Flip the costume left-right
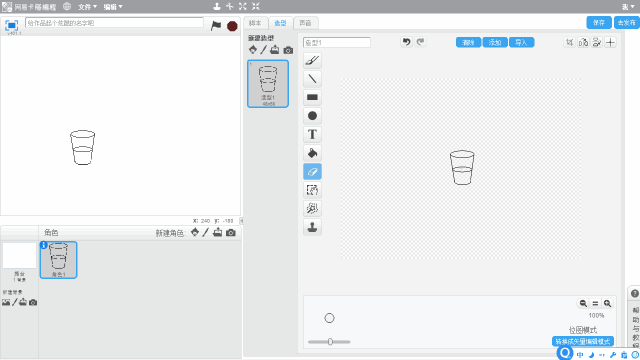640x360 pixels. tap(583, 42)
